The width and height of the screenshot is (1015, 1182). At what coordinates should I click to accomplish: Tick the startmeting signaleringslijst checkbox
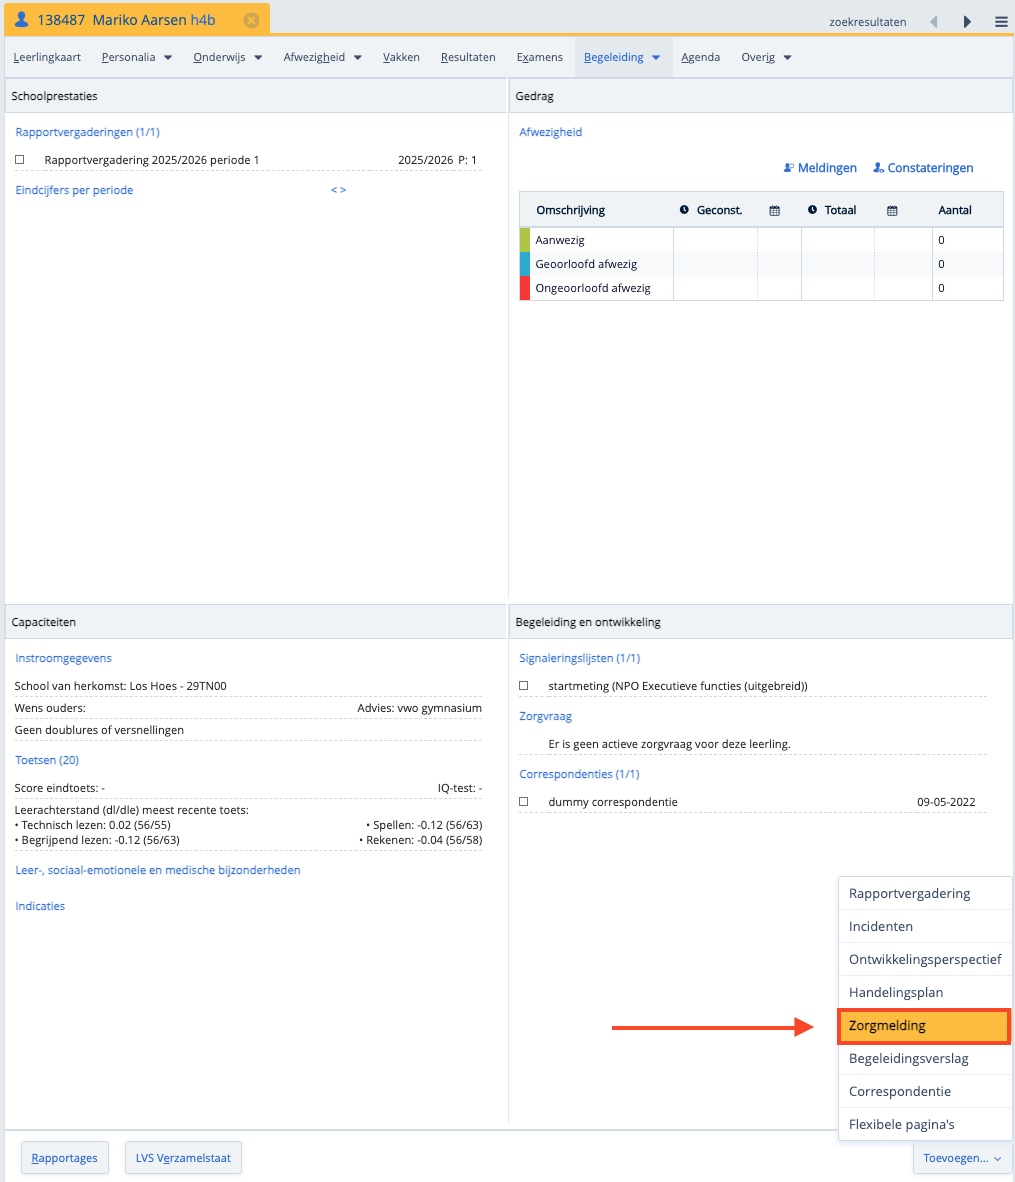tap(524, 686)
